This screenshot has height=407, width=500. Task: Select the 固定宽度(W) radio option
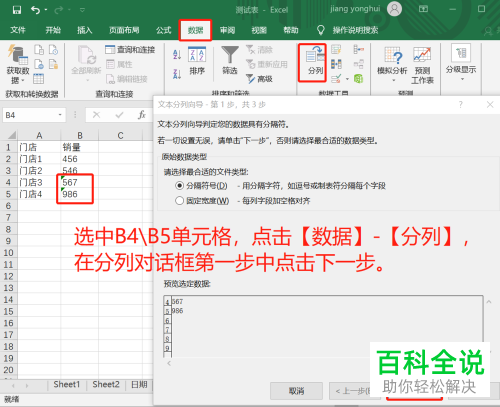tap(179, 201)
